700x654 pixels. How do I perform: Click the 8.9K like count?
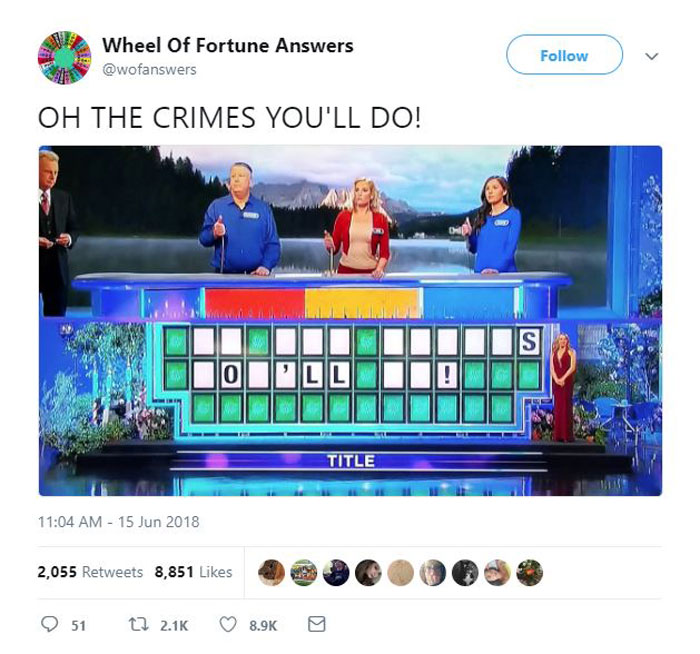coord(263,625)
